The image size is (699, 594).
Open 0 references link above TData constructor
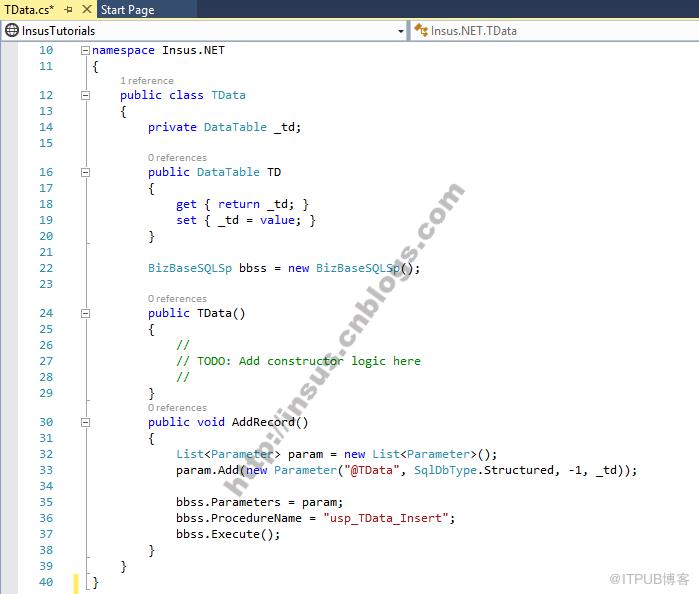177,299
